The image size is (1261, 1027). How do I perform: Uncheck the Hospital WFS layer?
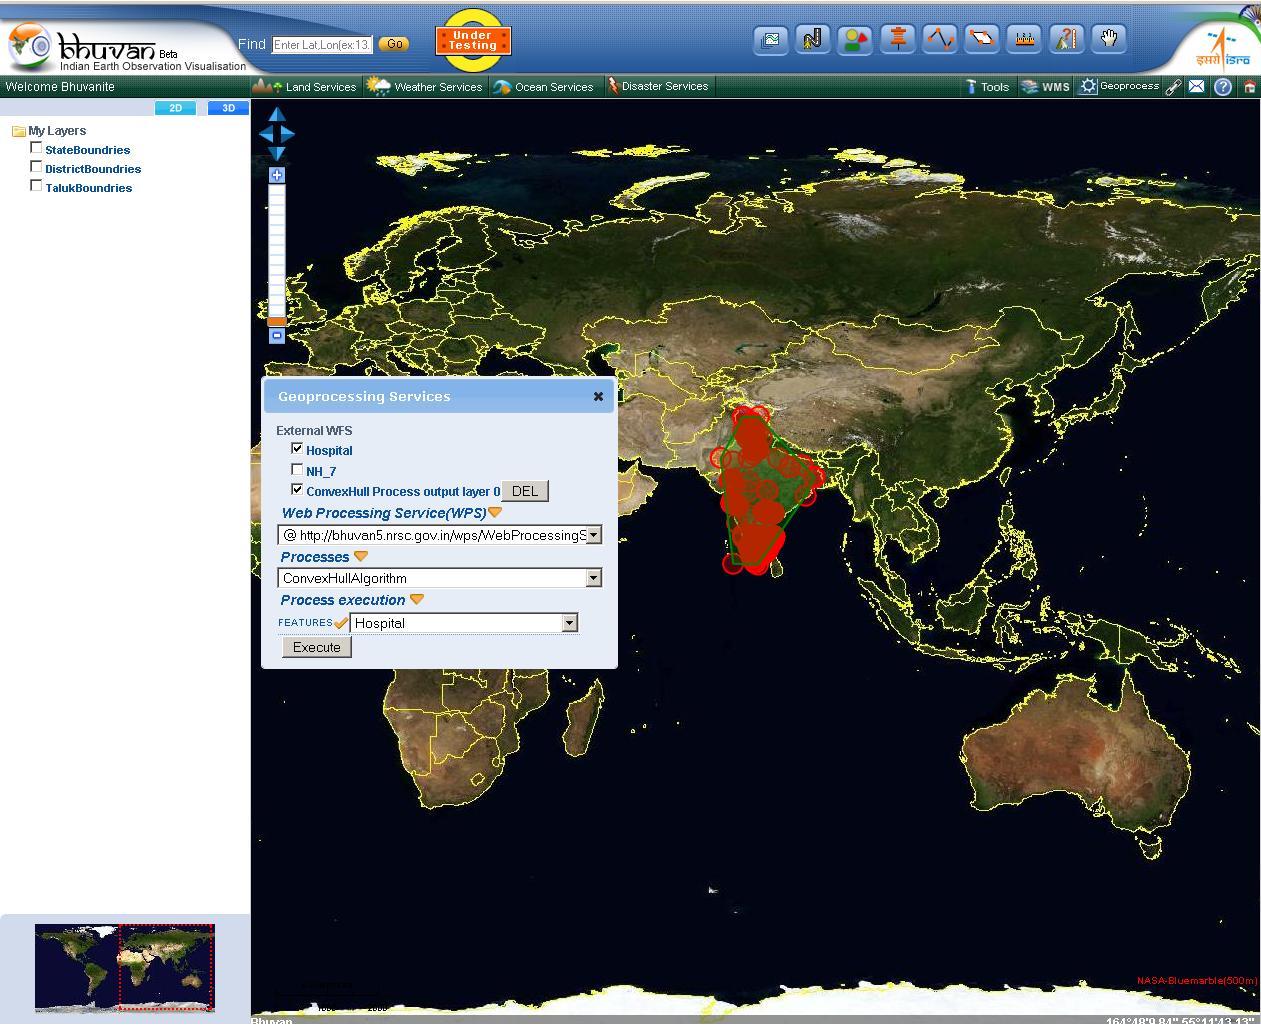(x=297, y=449)
